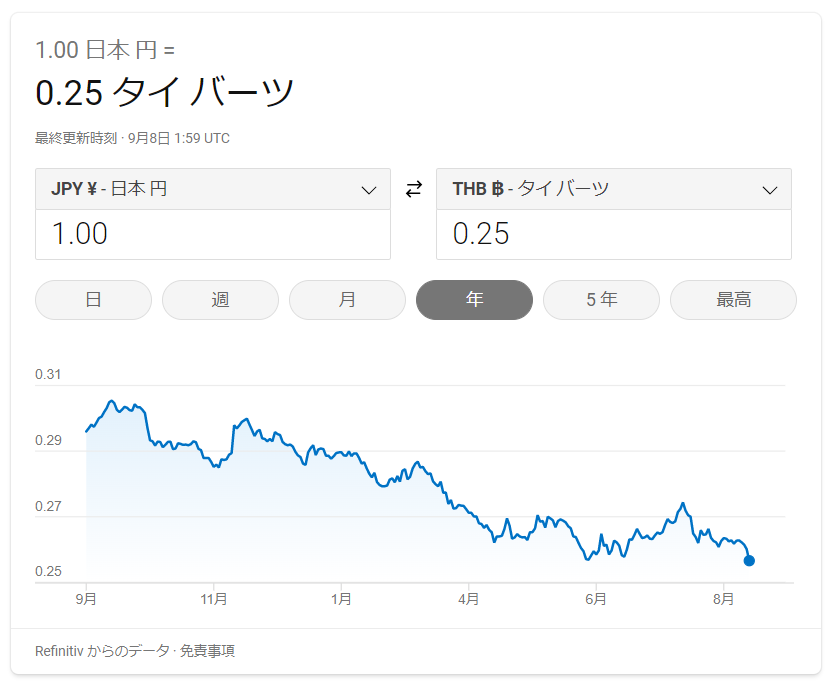Click the blue endpoint dot on chart
Viewport: 835px width, 693px height.
click(x=749, y=560)
